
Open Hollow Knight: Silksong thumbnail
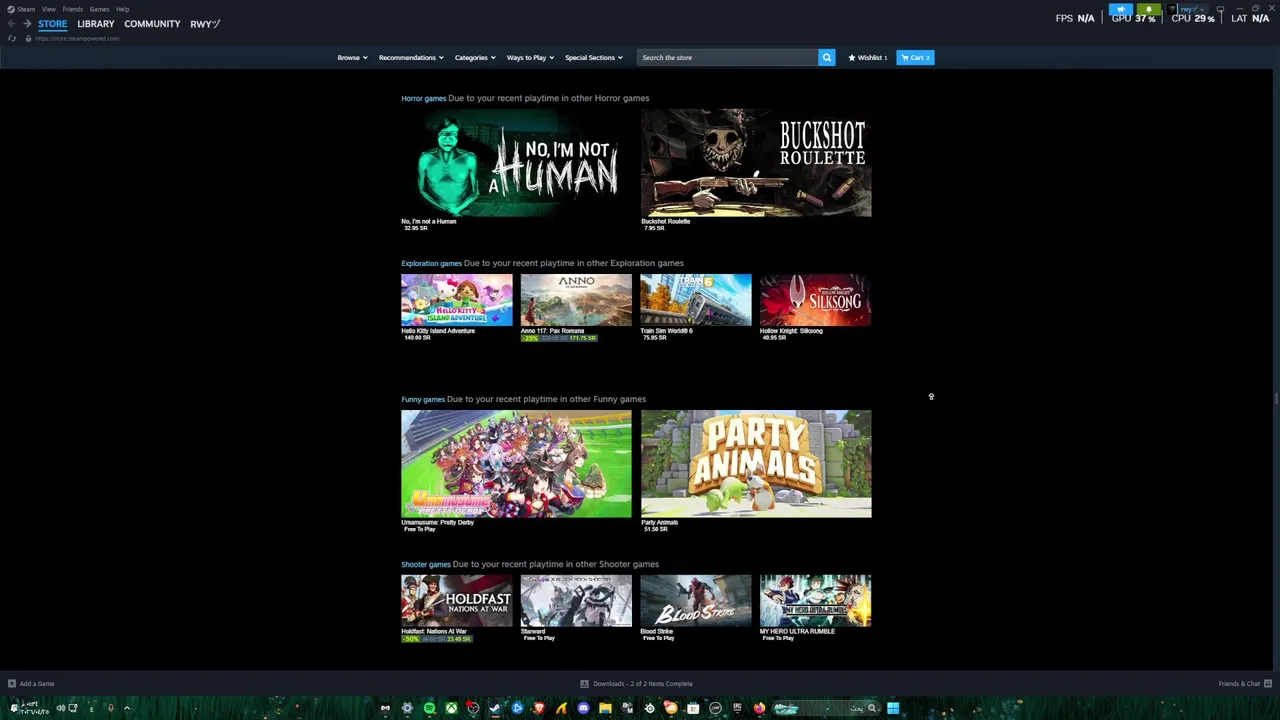click(815, 300)
